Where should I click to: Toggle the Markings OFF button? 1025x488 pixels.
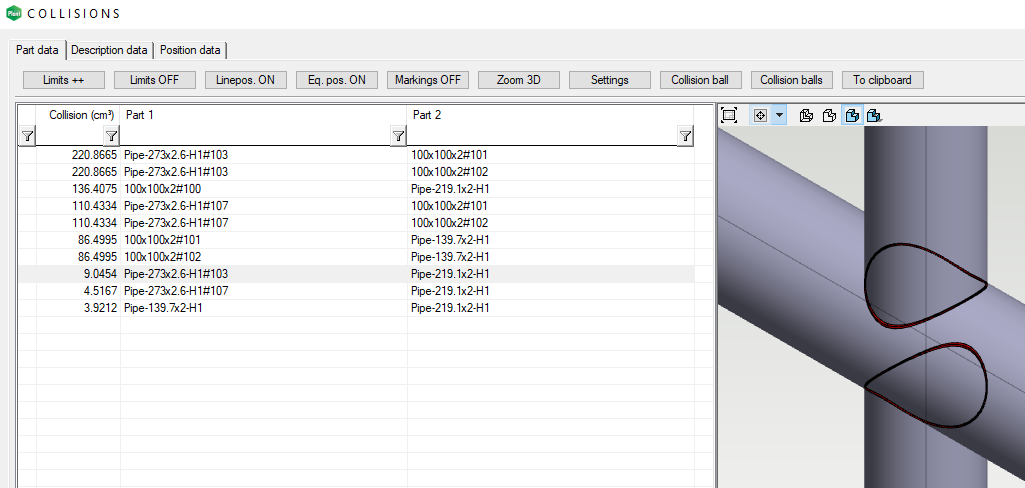pos(428,80)
